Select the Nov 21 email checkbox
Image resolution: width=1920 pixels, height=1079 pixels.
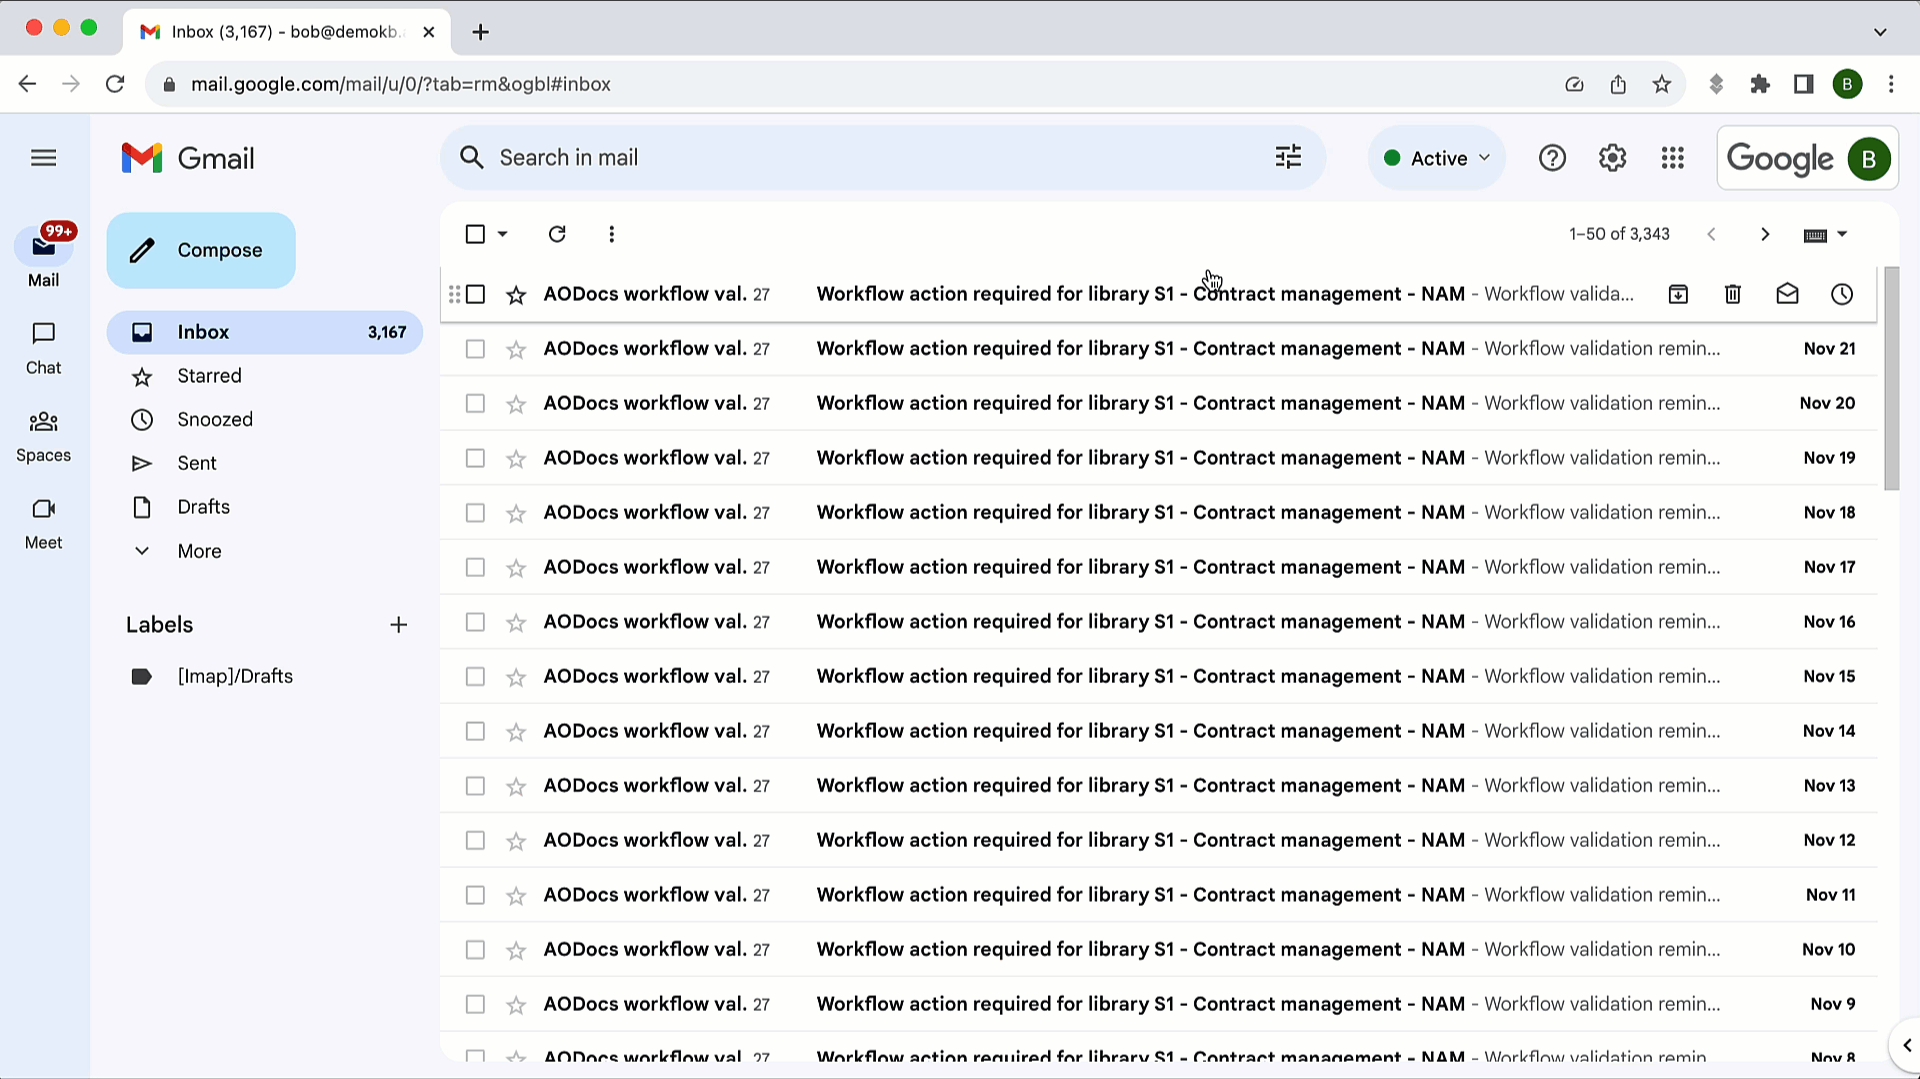coord(475,349)
